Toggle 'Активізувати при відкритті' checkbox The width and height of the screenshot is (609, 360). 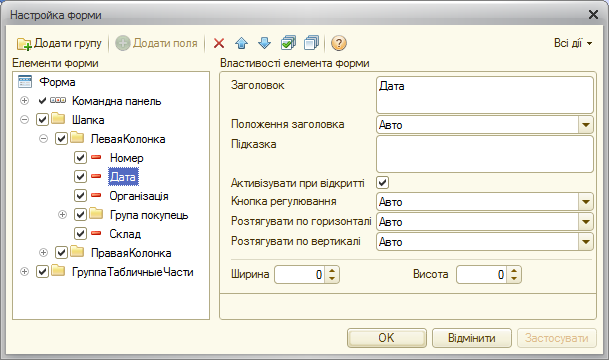tap(383, 182)
